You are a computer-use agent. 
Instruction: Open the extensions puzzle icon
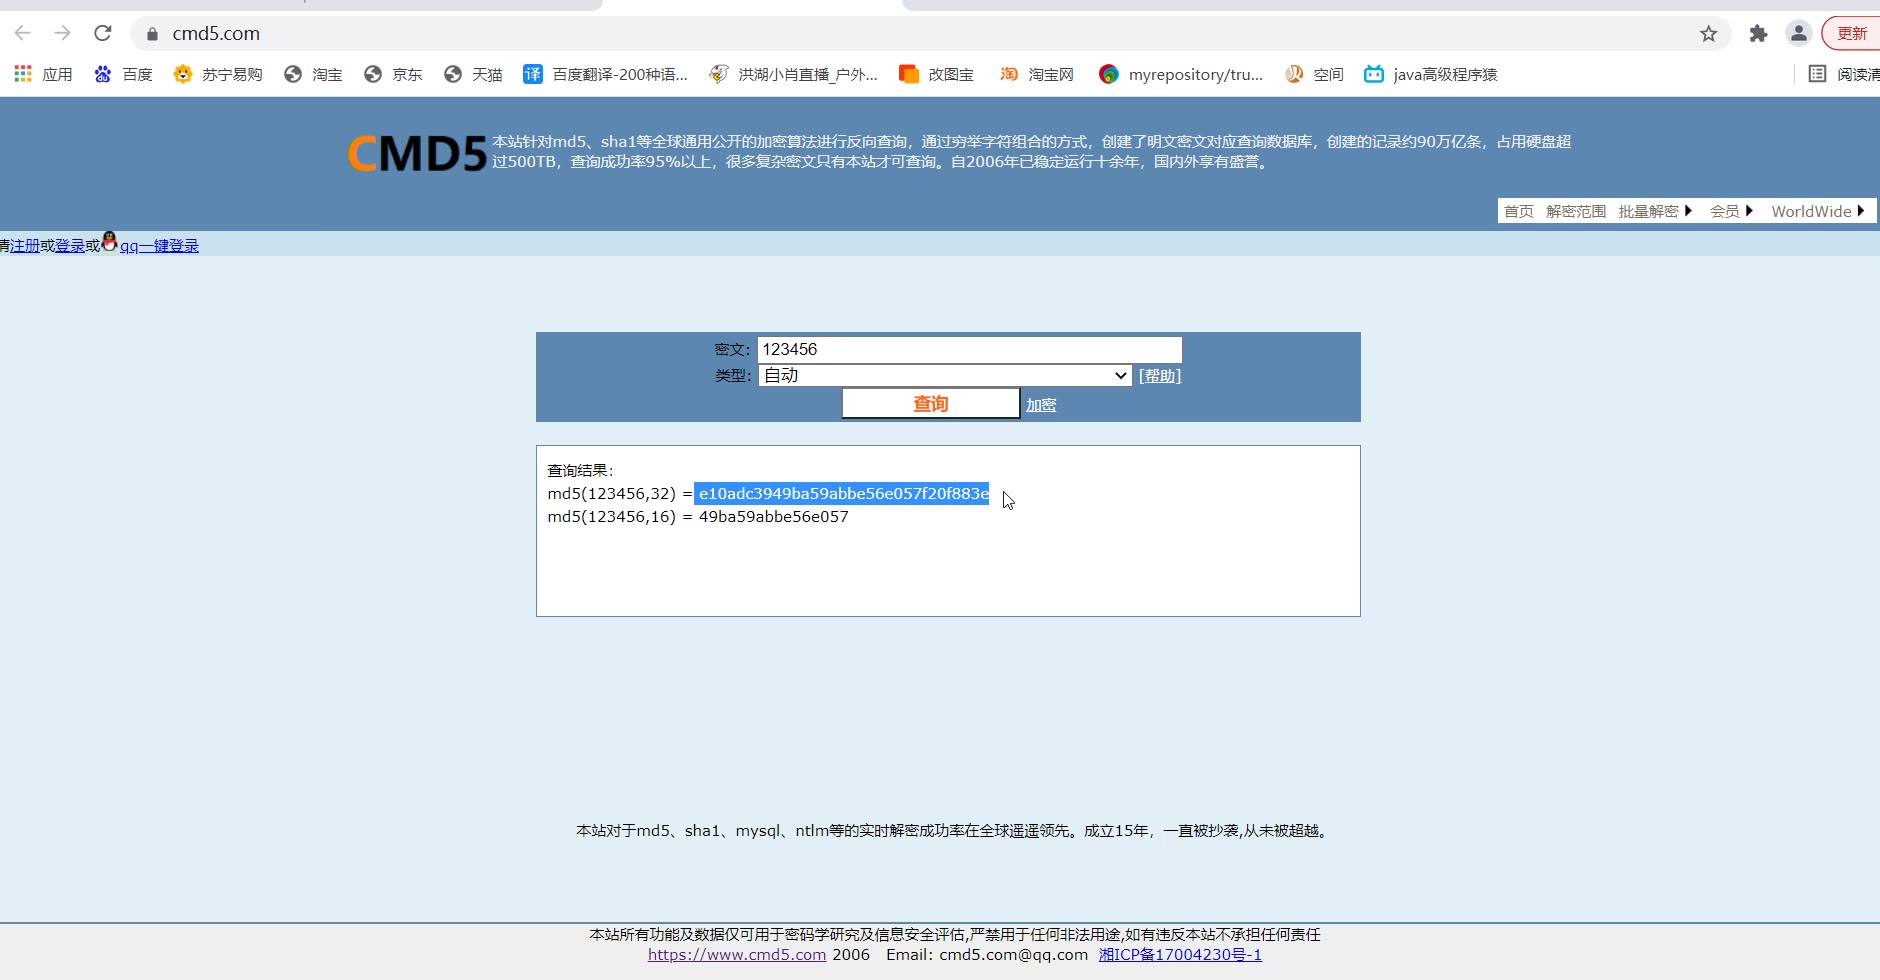click(x=1758, y=34)
